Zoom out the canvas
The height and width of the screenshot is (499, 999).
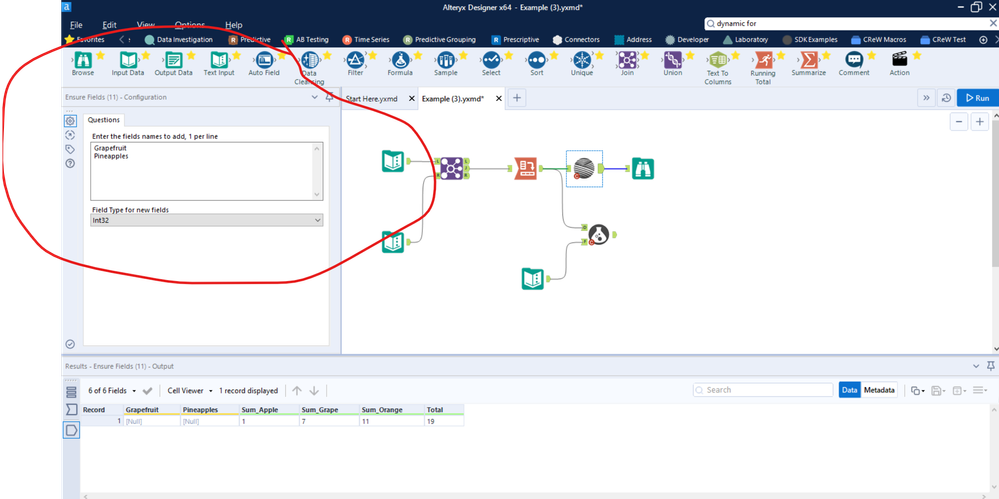[959, 122]
